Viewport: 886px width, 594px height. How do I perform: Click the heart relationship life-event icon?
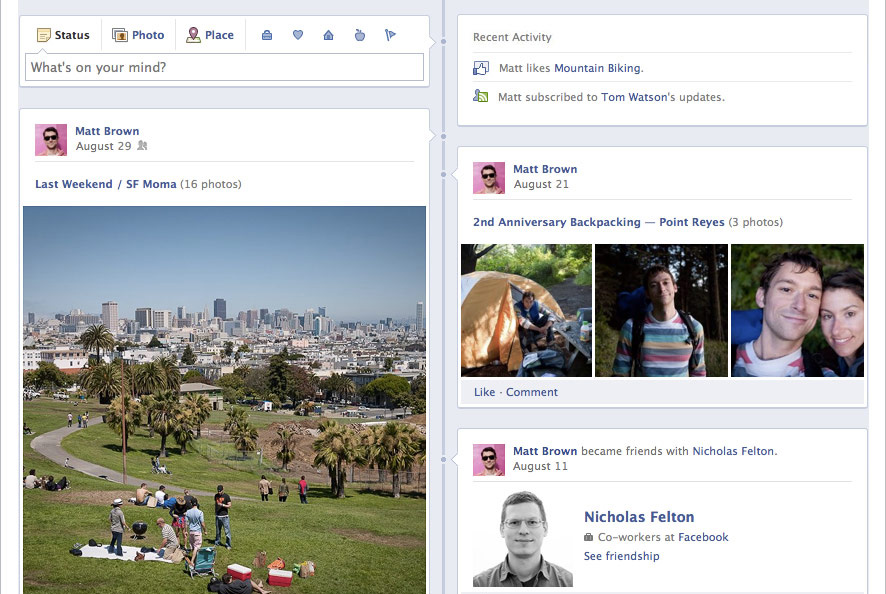tap(297, 35)
